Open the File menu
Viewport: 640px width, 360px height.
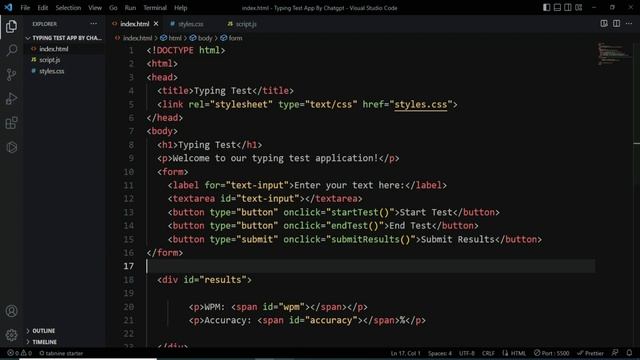point(25,8)
